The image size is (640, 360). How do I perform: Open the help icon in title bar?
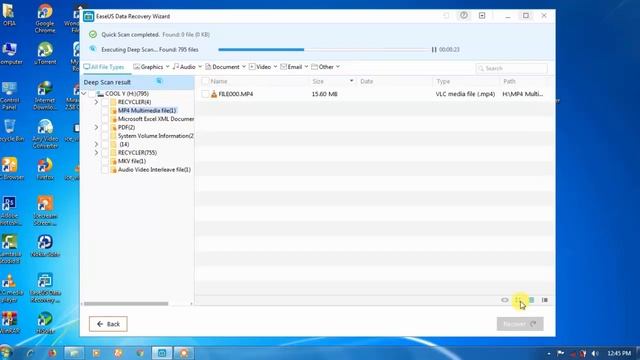[x=464, y=16]
